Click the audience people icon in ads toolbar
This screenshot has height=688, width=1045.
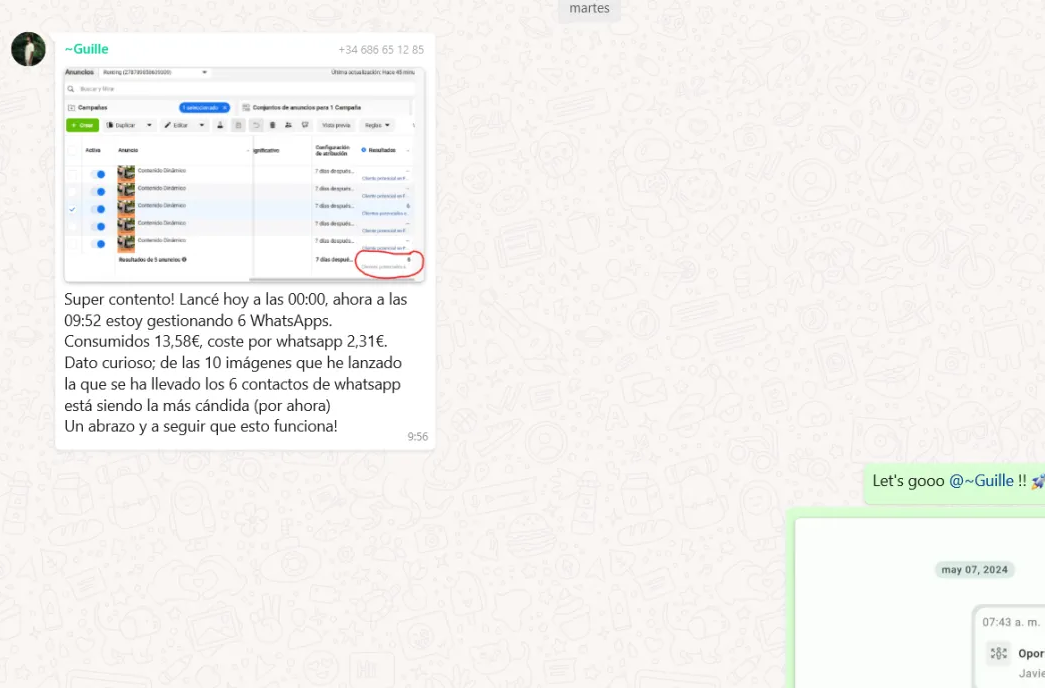click(x=288, y=125)
